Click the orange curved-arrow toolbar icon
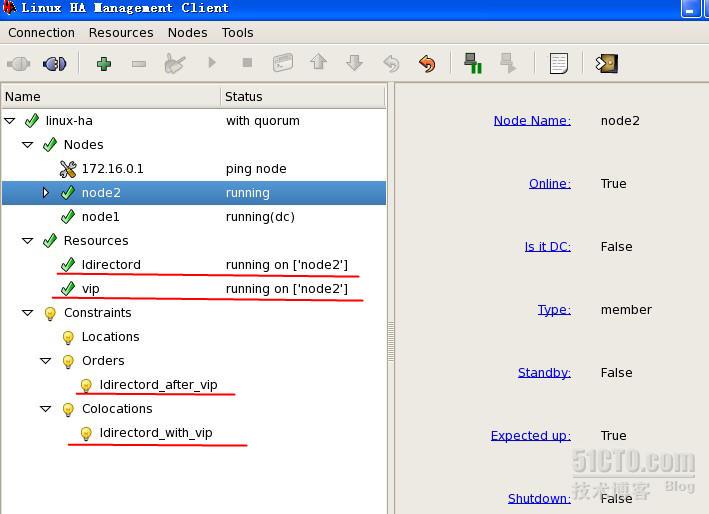The width and height of the screenshot is (709, 514). tap(427, 63)
